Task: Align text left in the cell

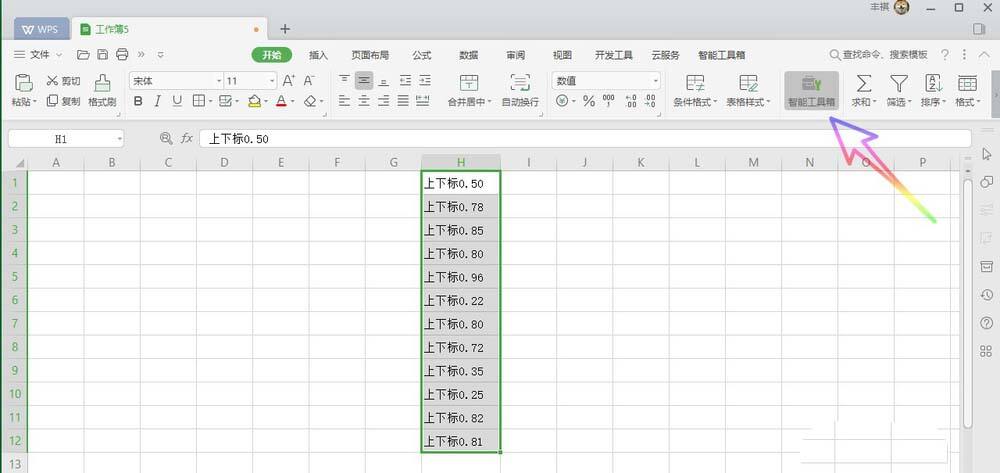Action: point(344,101)
